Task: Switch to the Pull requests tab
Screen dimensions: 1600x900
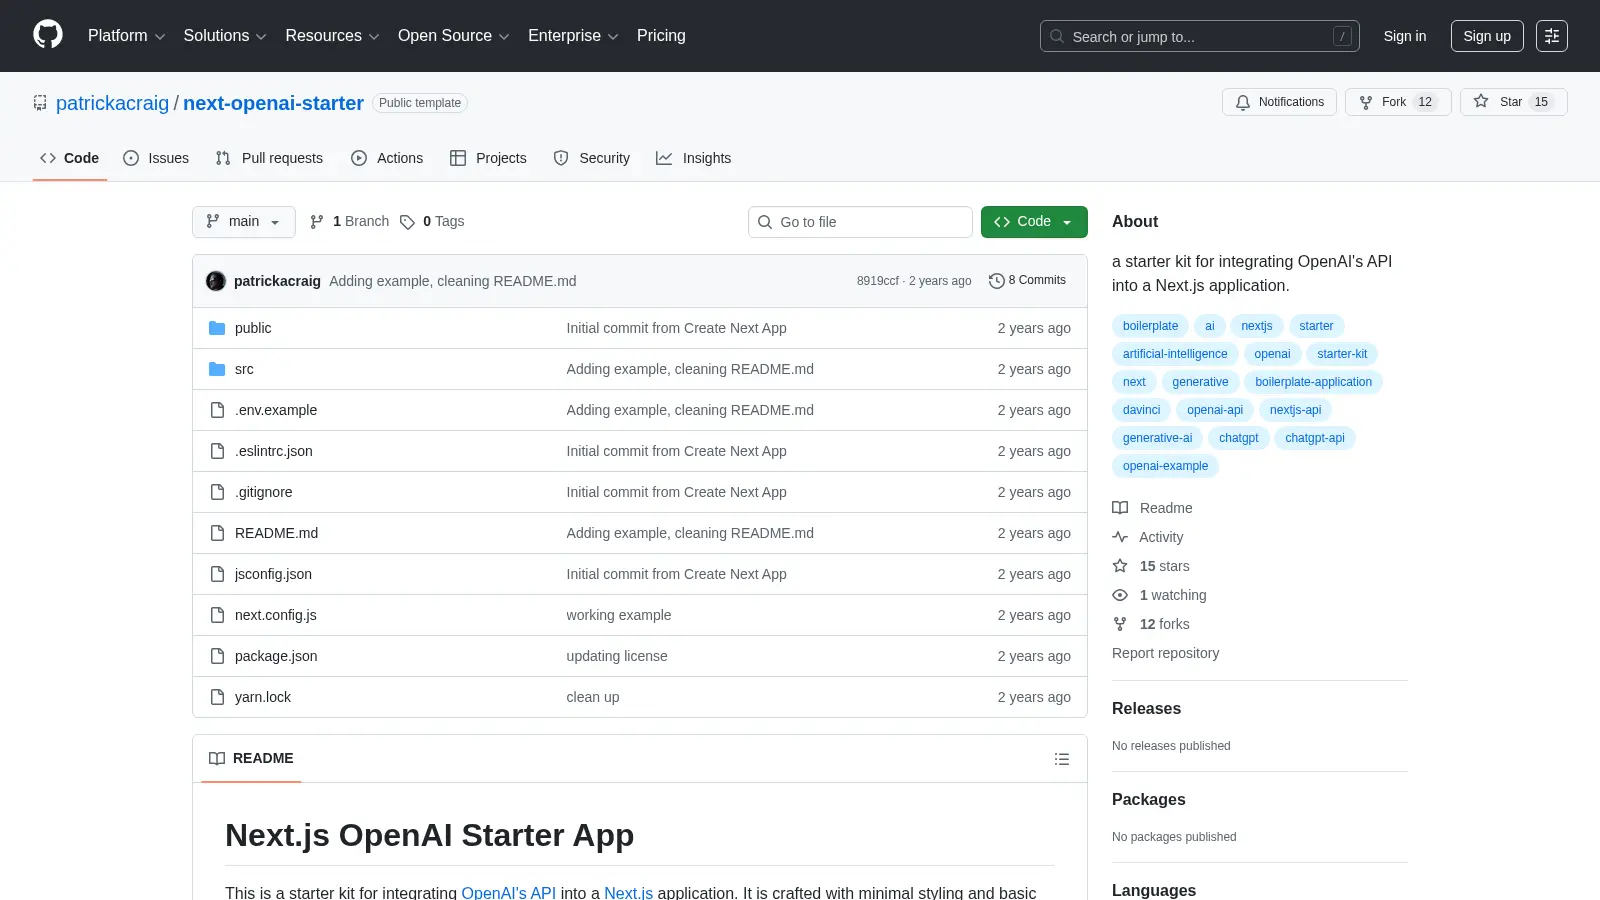Action: click(x=269, y=158)
